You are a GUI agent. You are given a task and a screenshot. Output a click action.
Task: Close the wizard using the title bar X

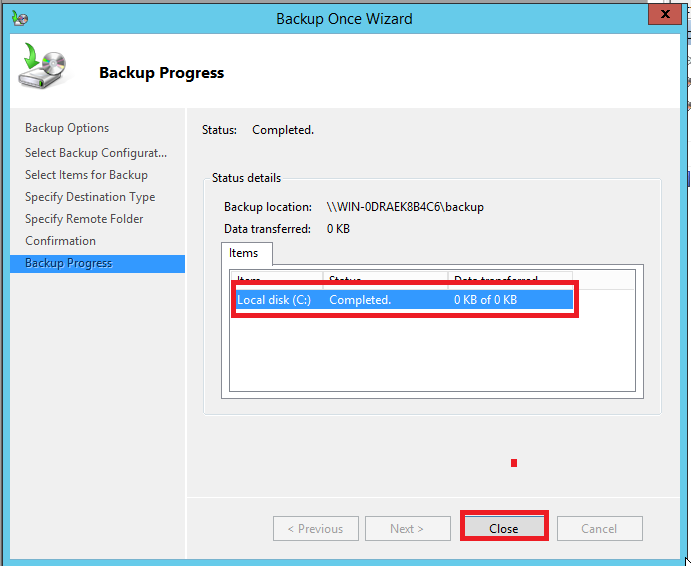pos(665,14)
